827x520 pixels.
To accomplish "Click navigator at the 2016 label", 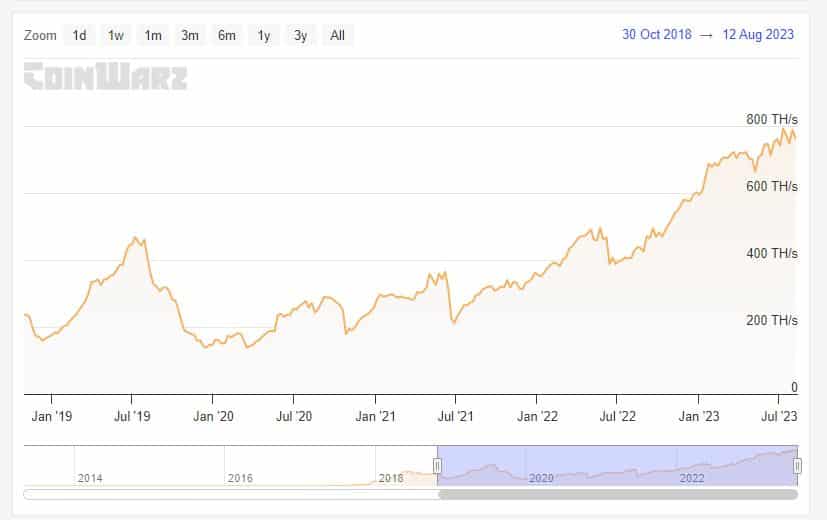I will [240, 478].
